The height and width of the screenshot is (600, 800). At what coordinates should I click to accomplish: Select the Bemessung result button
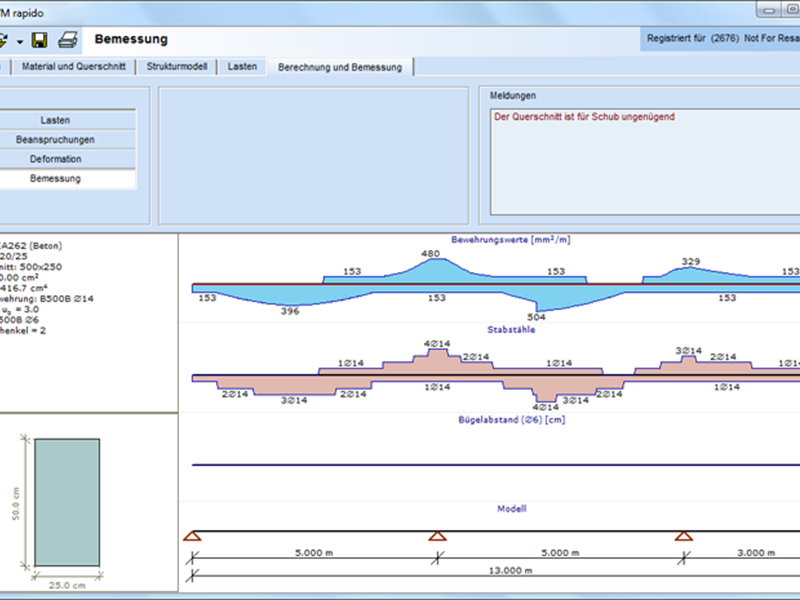tap(68, 179)
